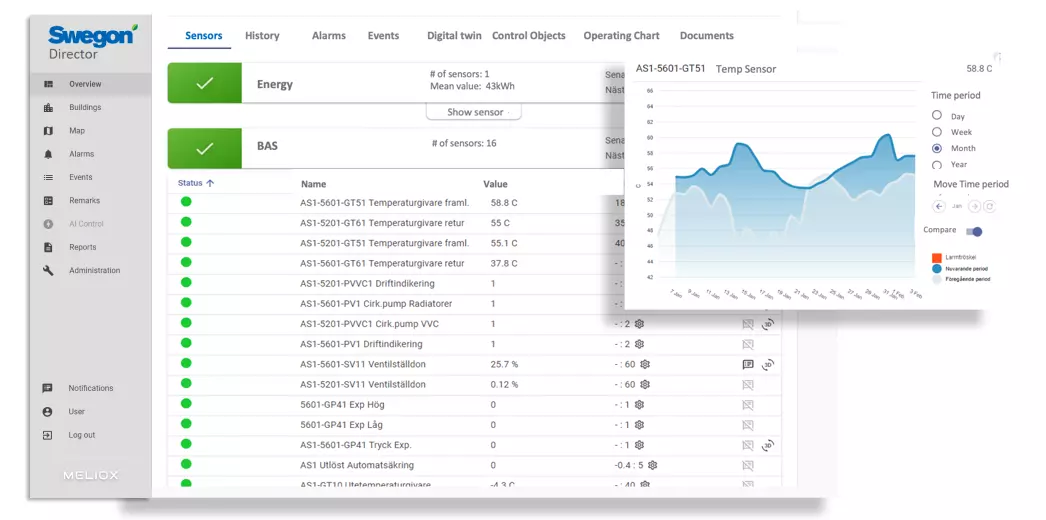Switch to the History tab
The height and width of the screenshot is (520, 1046).
[x=262, y=36]
